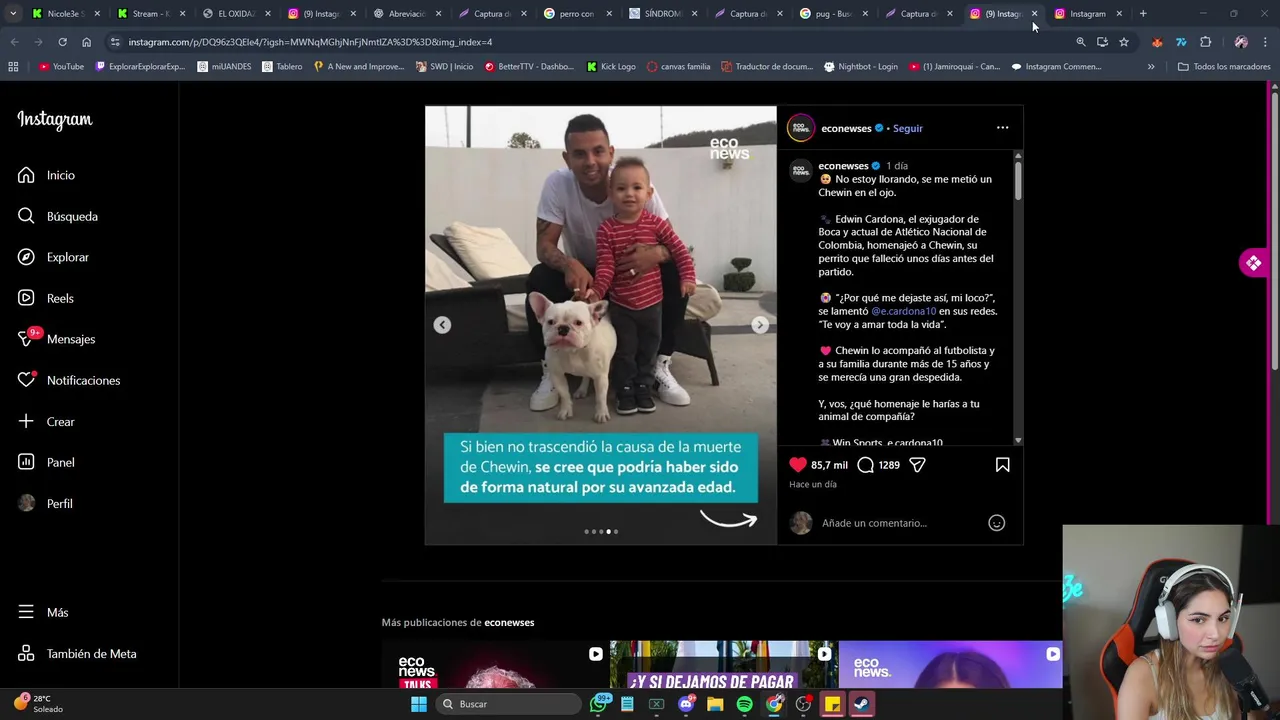Click Crear to make a post
The height and width of the screenshot is (720, 1280).
coord(46,421)
